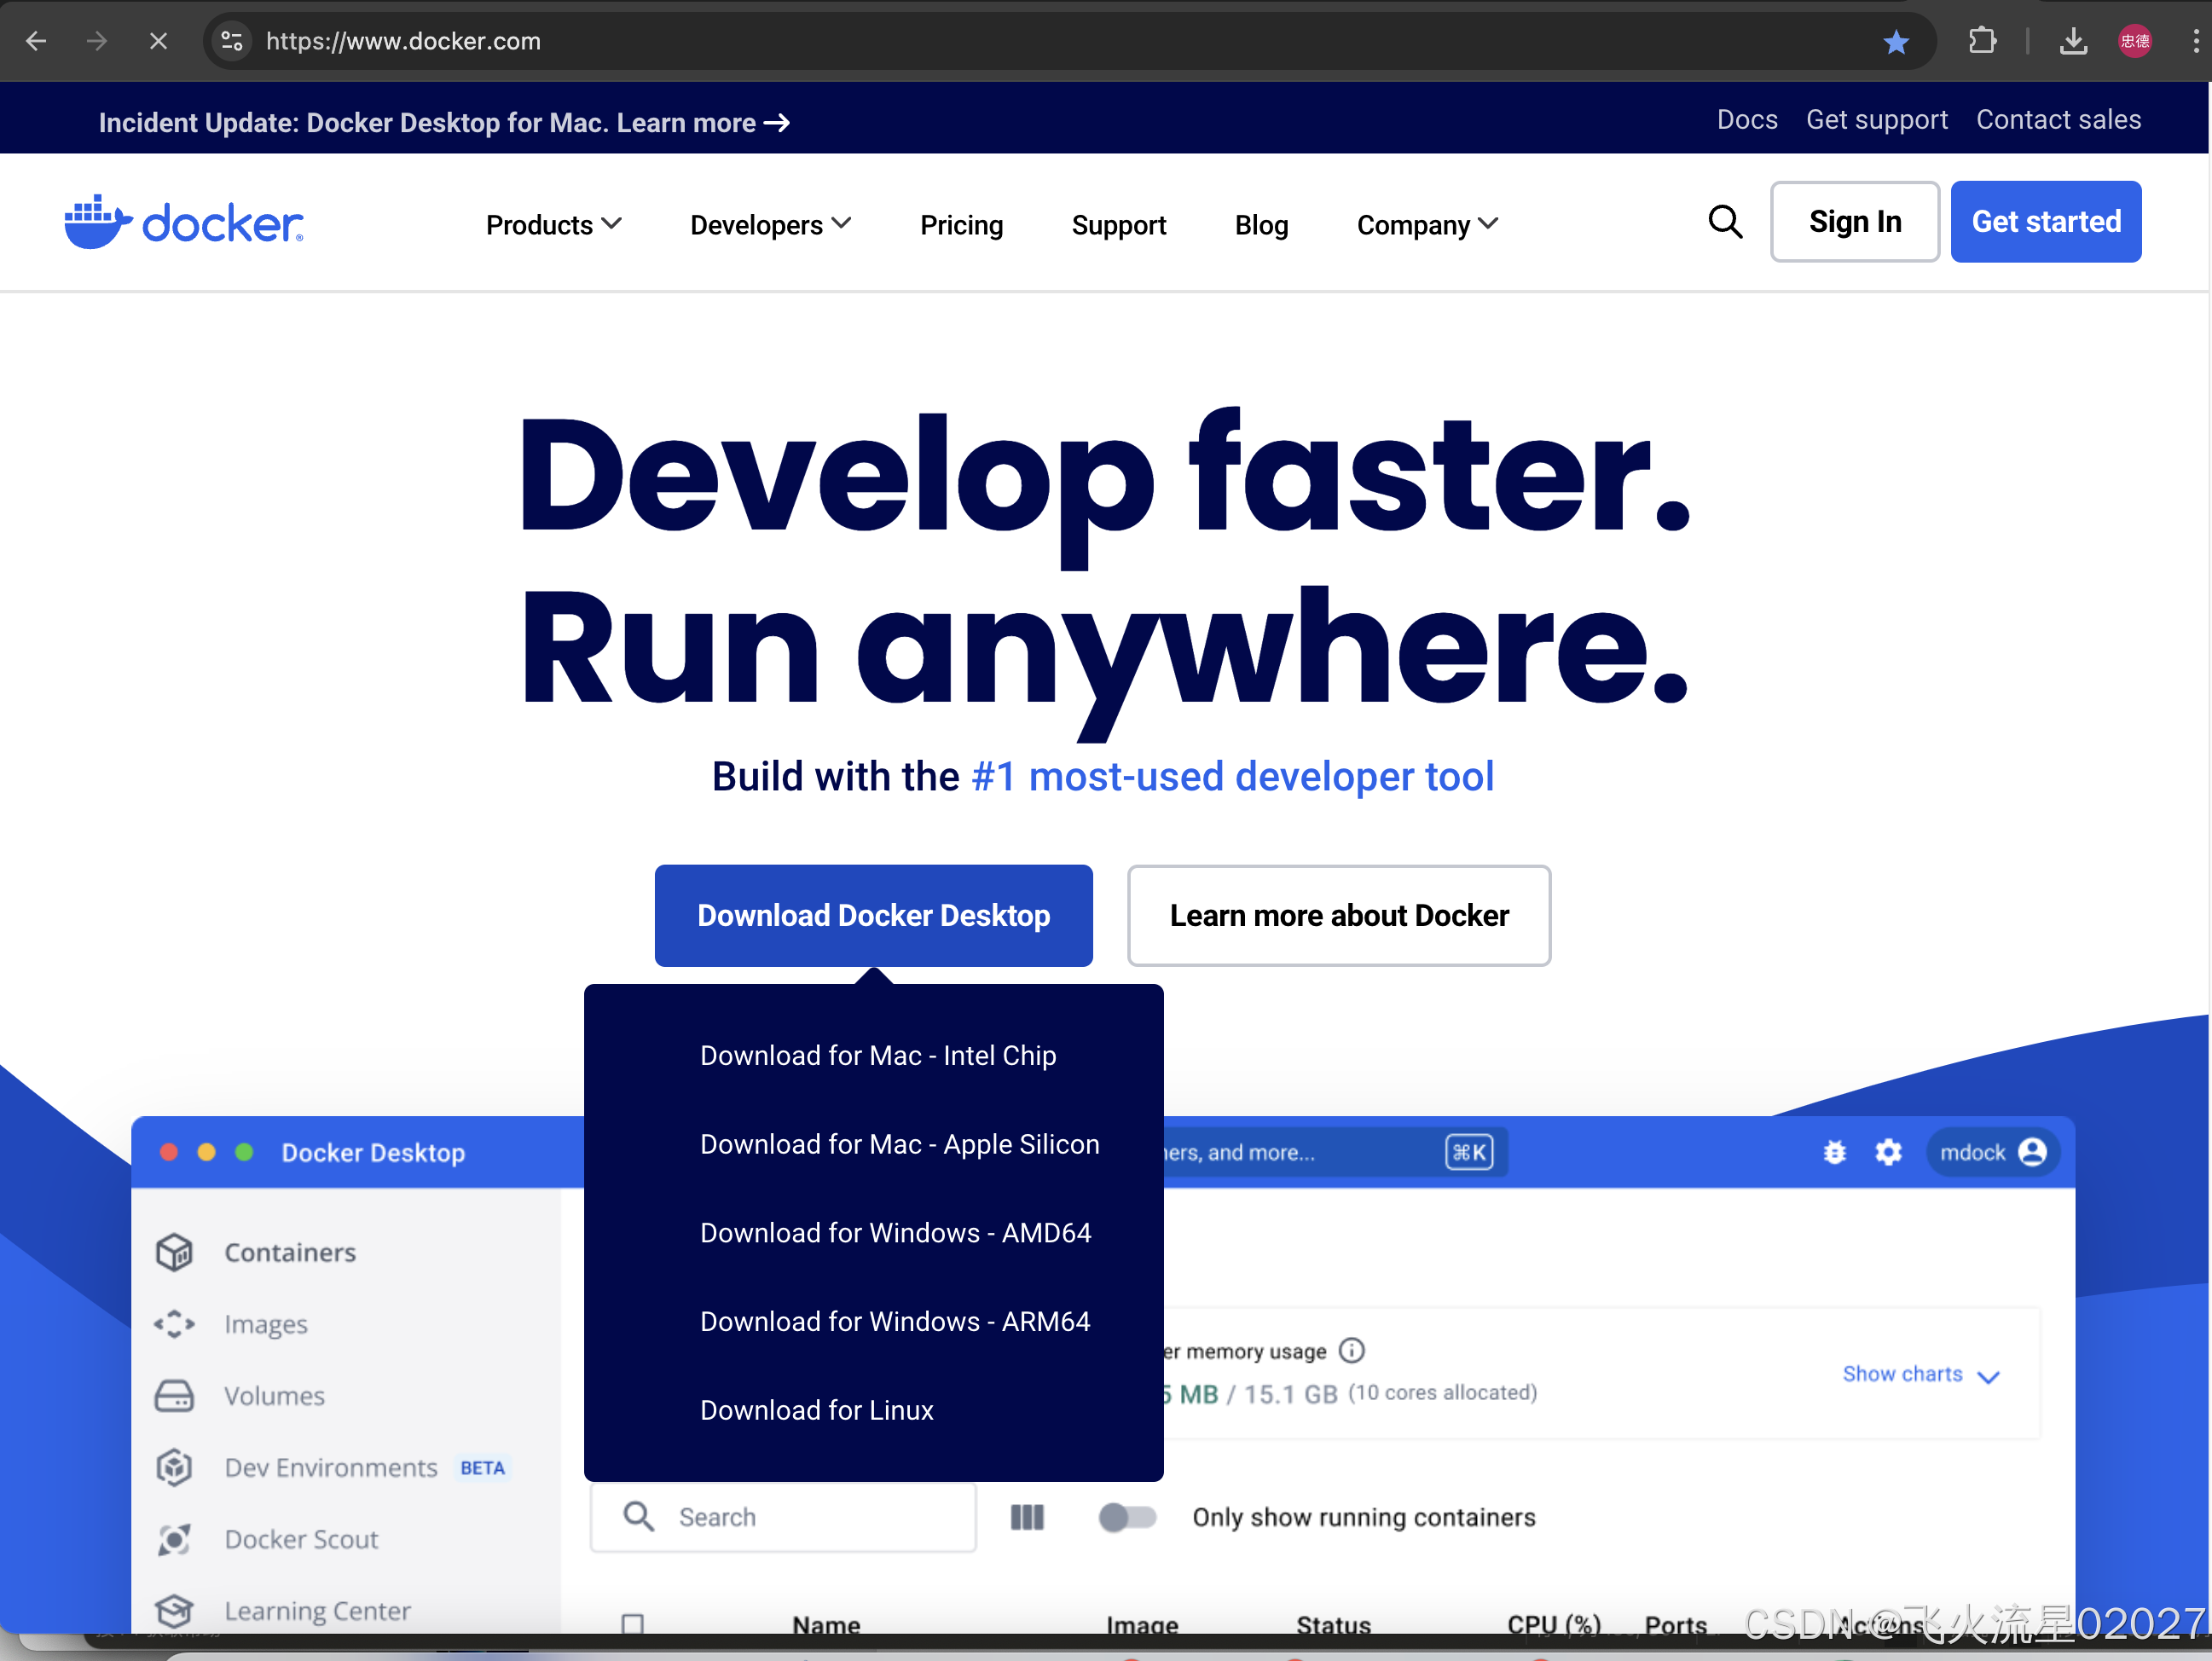This screenshot has width=2212, height=1661.
Task: Toggle Only show running containers switch
Action: [x=1127, y=1517]
